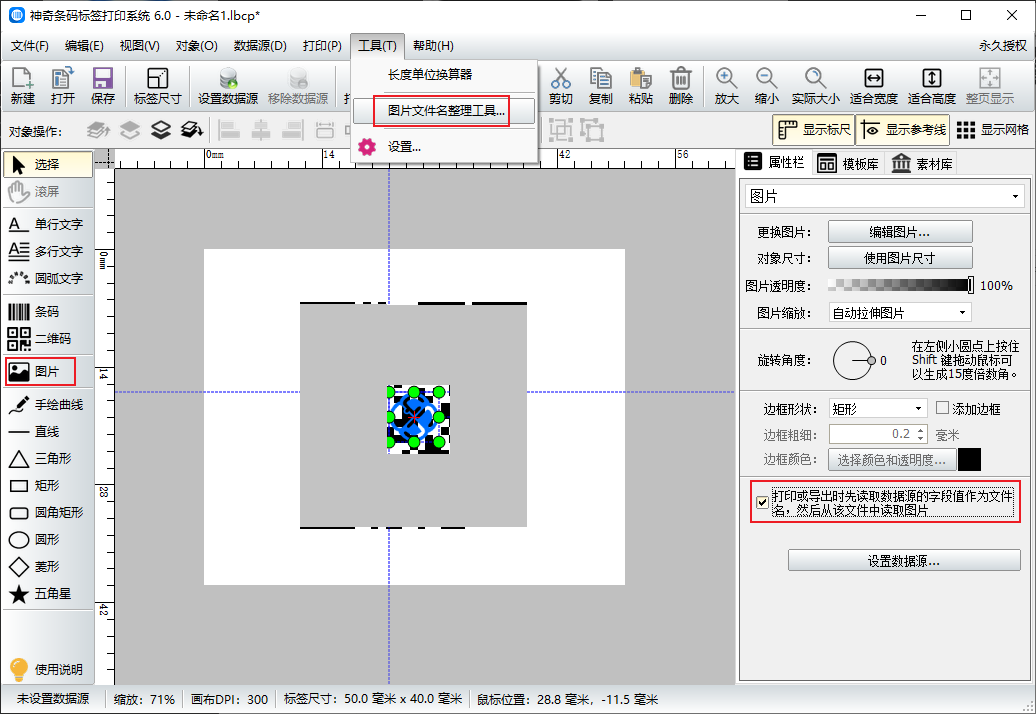Toggle the 显示参考线 guide lines
1036x714 pixels.
click(x=903, y=130)
